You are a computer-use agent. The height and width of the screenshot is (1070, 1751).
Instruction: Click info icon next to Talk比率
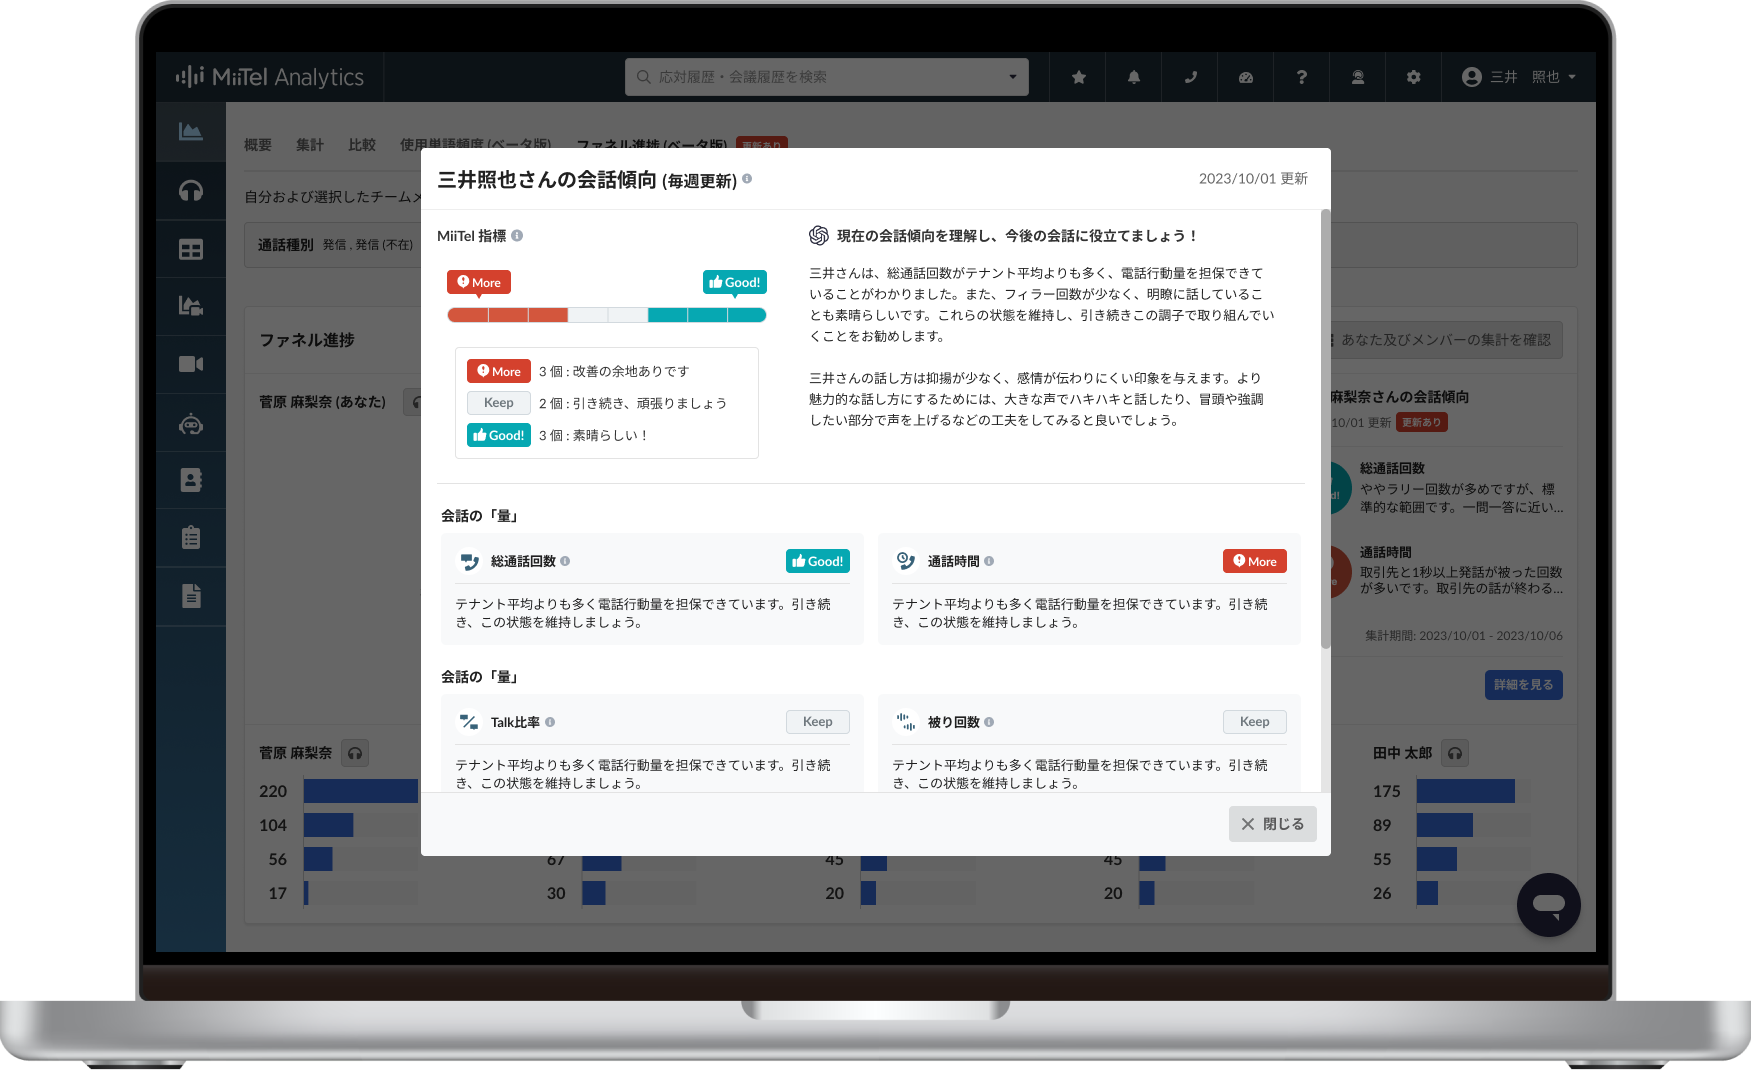[550, 722]
